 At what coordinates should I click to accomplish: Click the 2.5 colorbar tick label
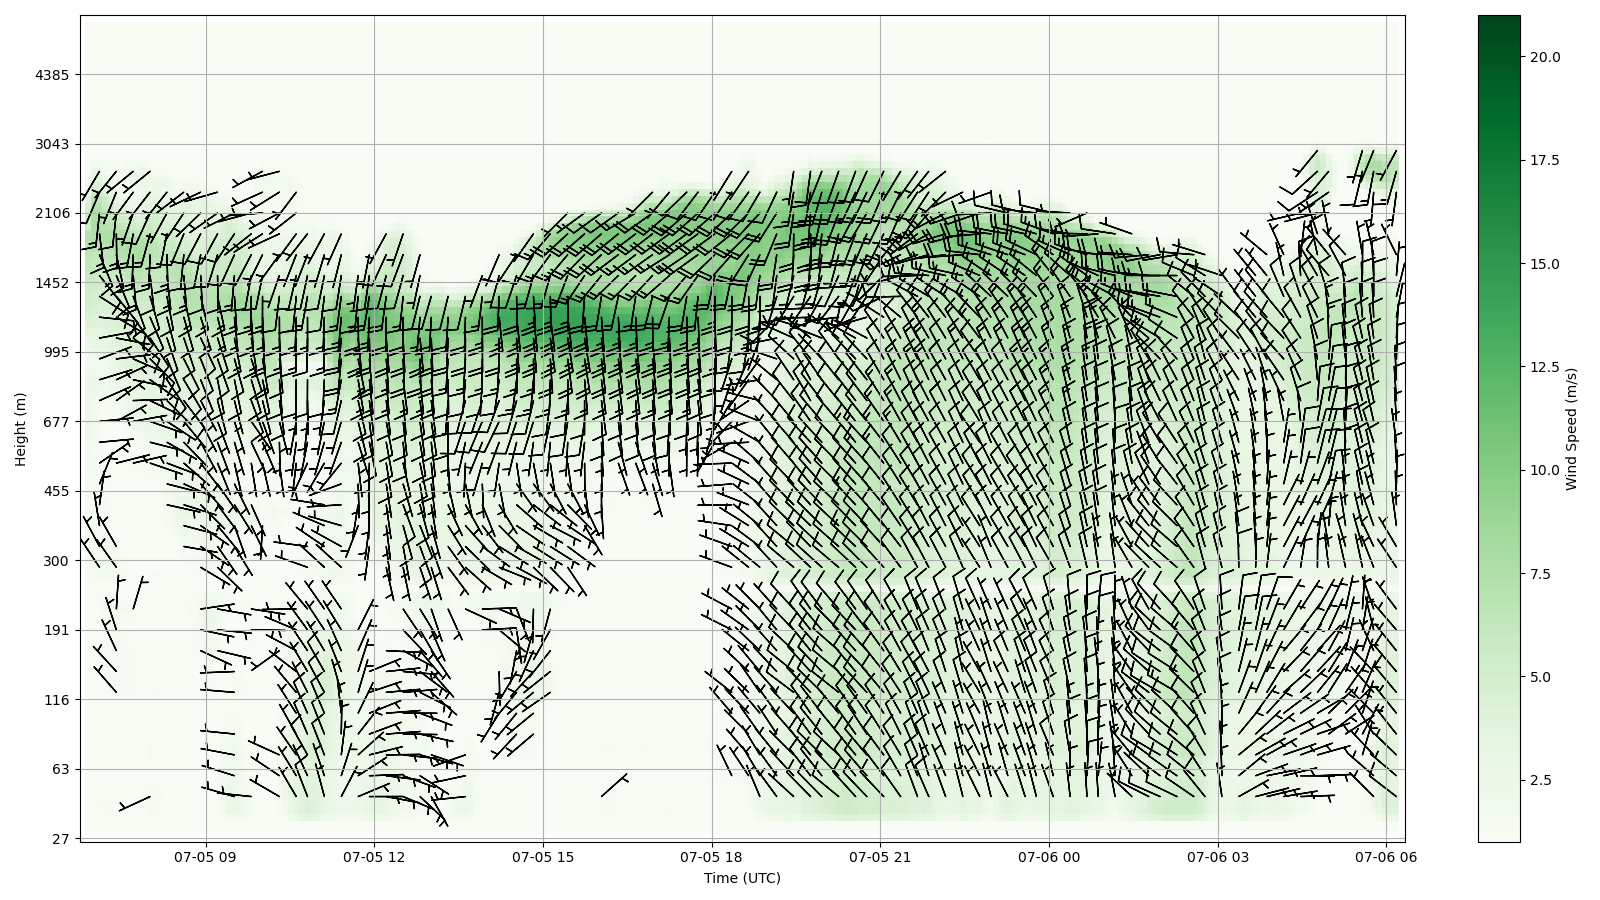(1541, 781)
